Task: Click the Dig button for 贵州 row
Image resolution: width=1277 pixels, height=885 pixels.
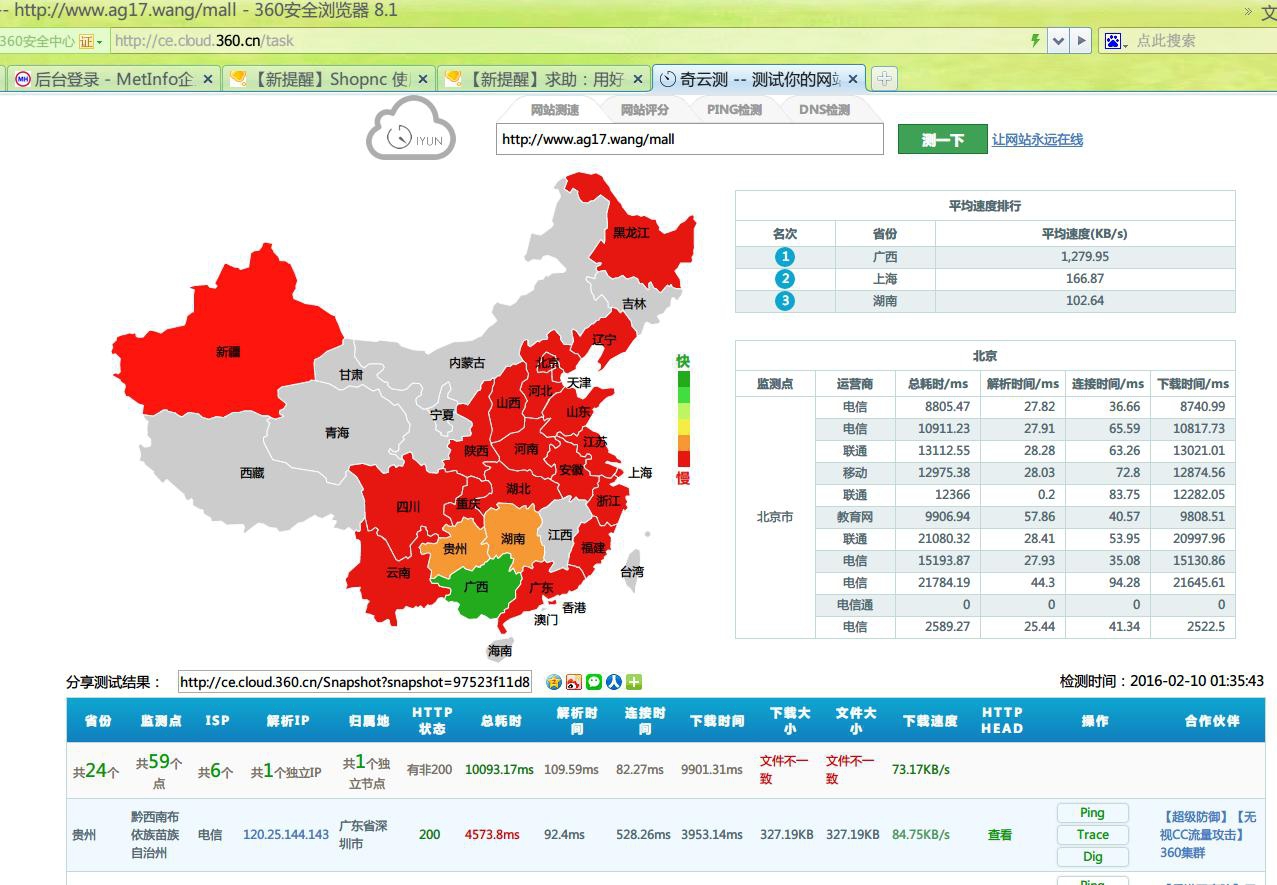Action: coord(1092,857)
